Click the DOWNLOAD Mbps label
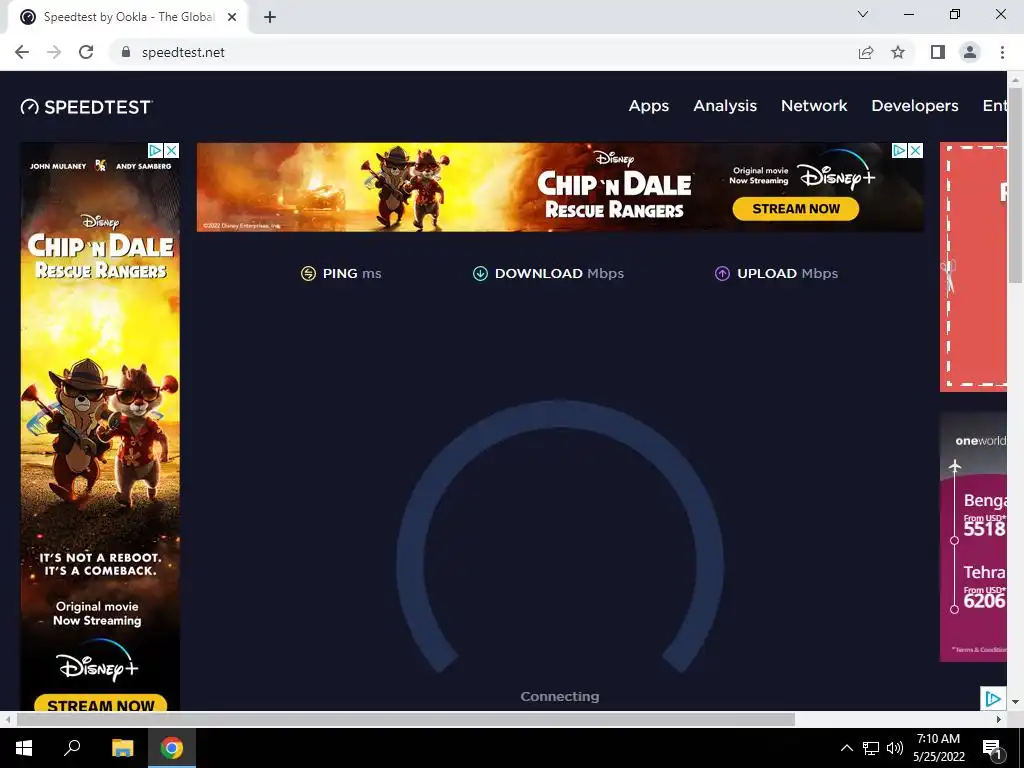 [559, 274]
